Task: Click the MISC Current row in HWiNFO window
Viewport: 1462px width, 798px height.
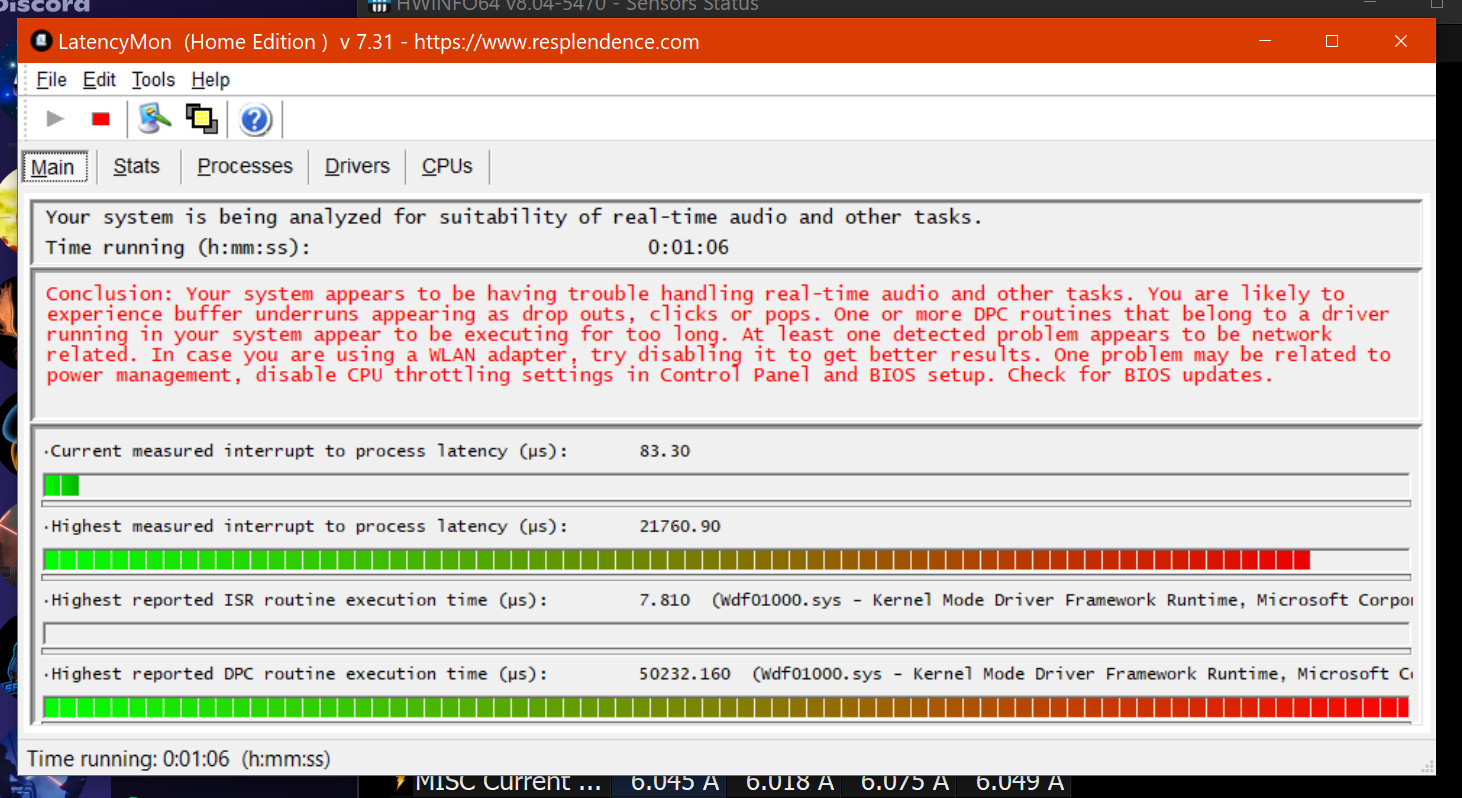Action: (x=508, y=782)
